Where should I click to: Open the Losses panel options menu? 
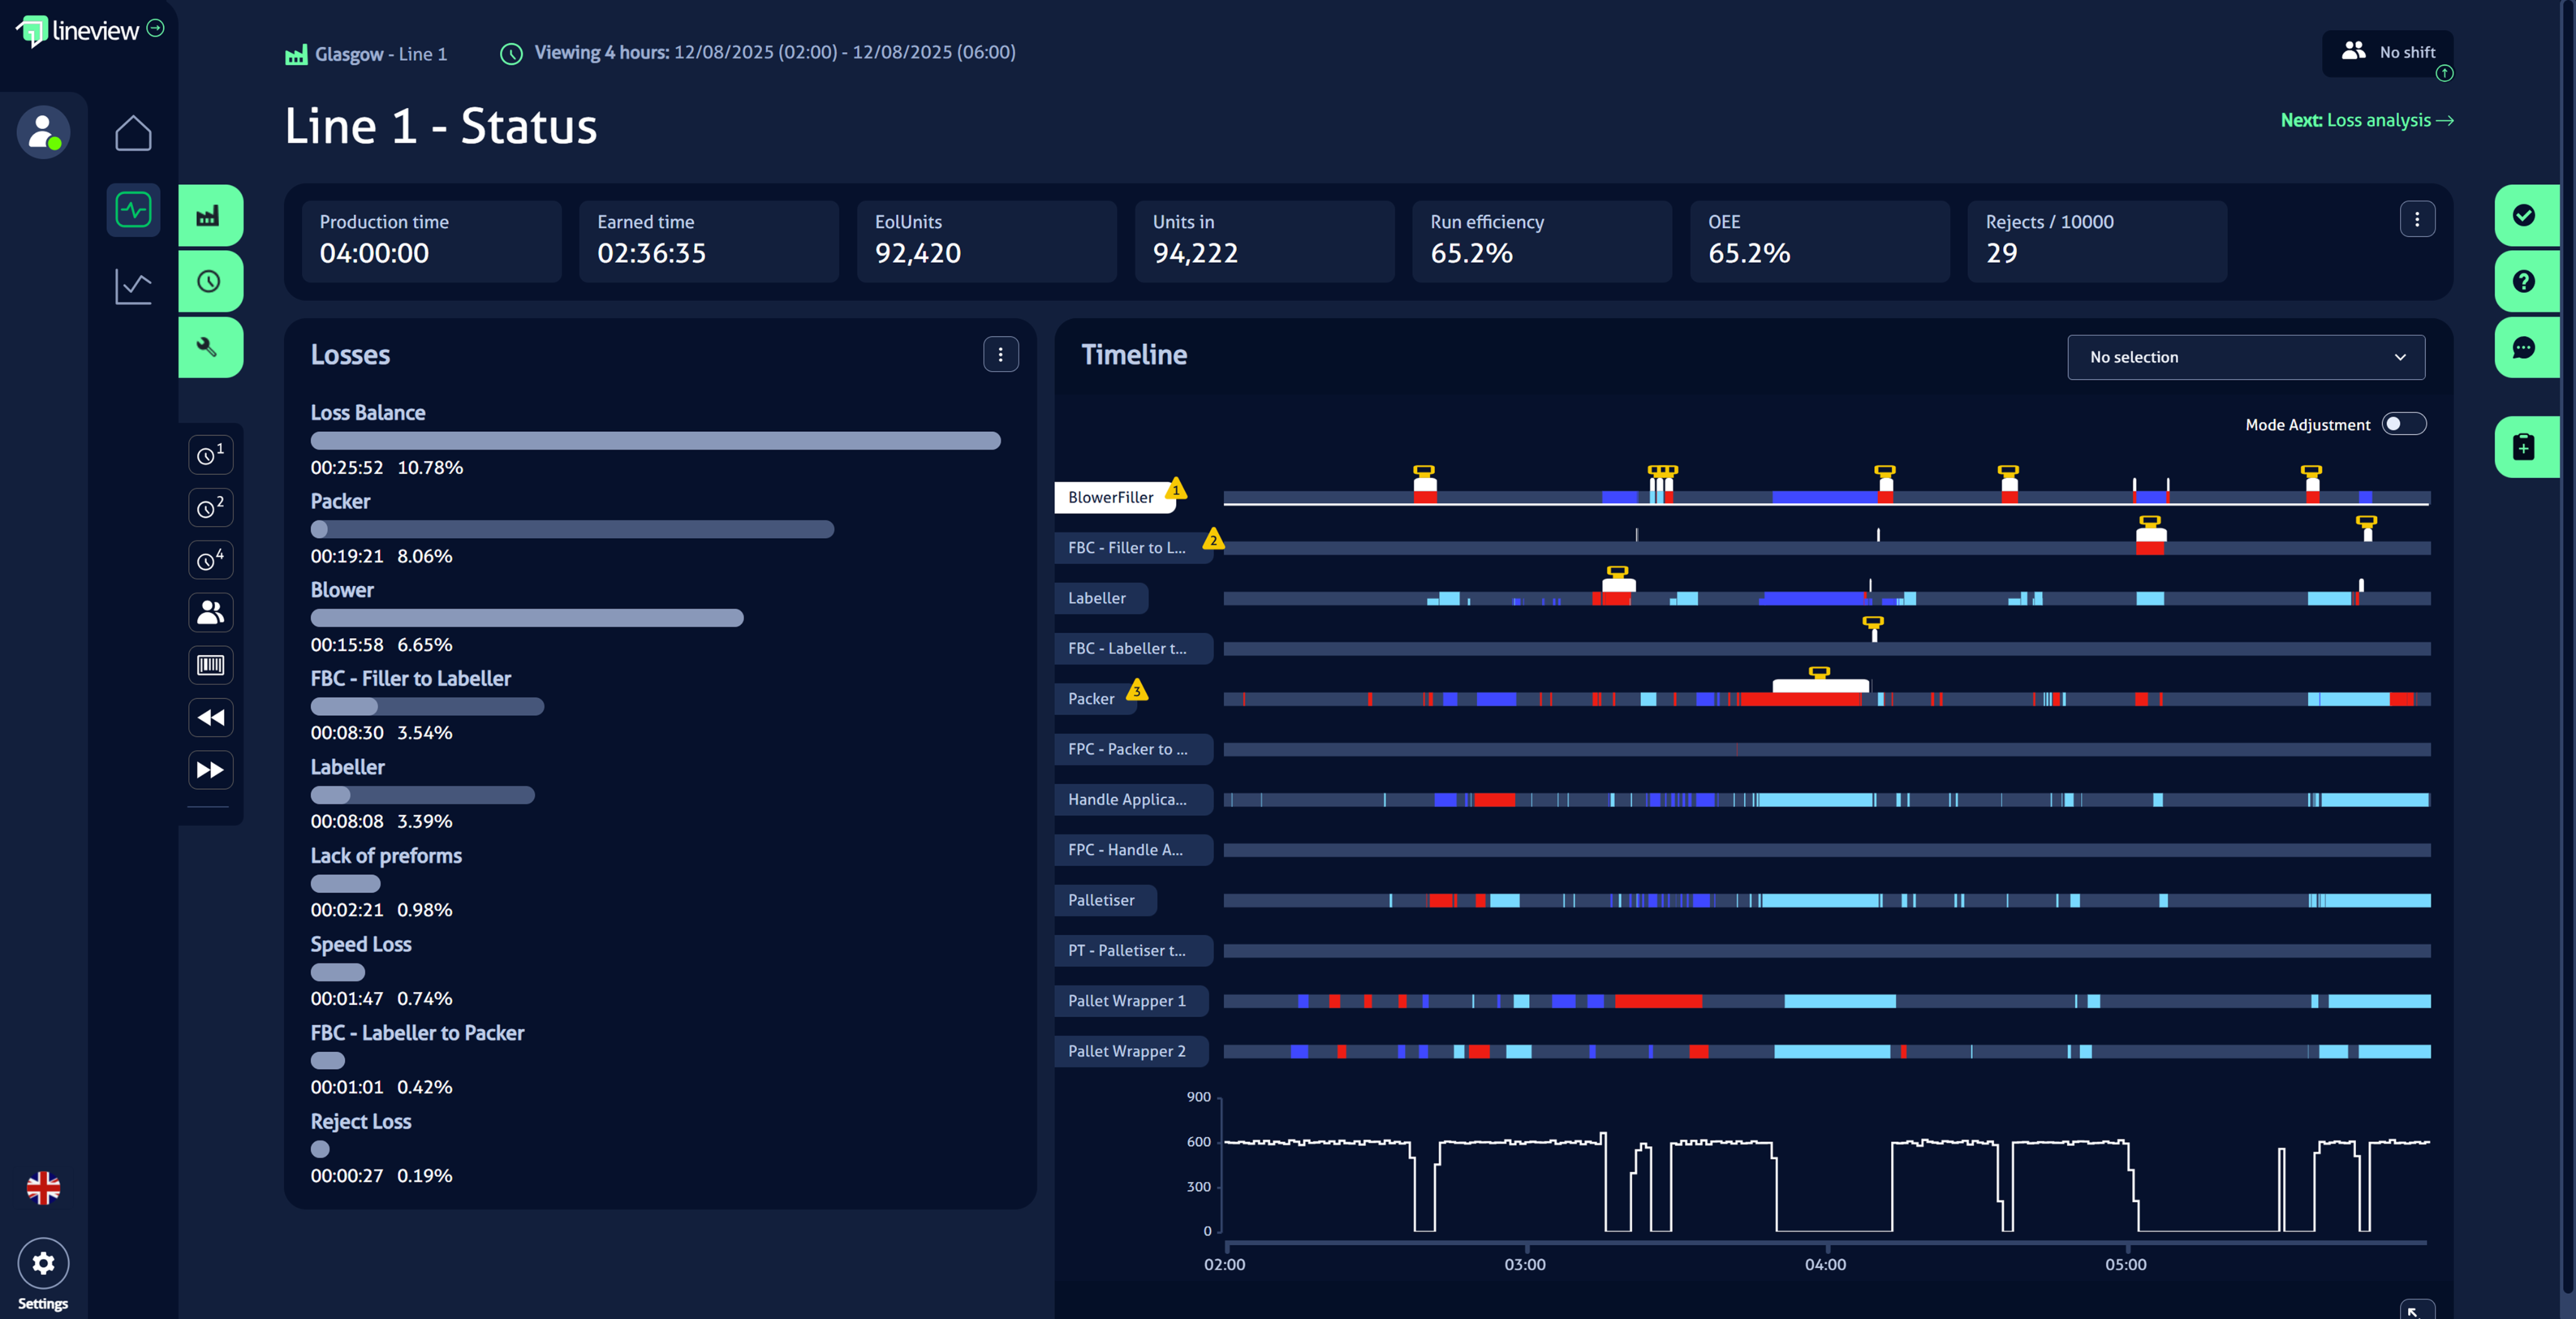[x=1000, y=354]
